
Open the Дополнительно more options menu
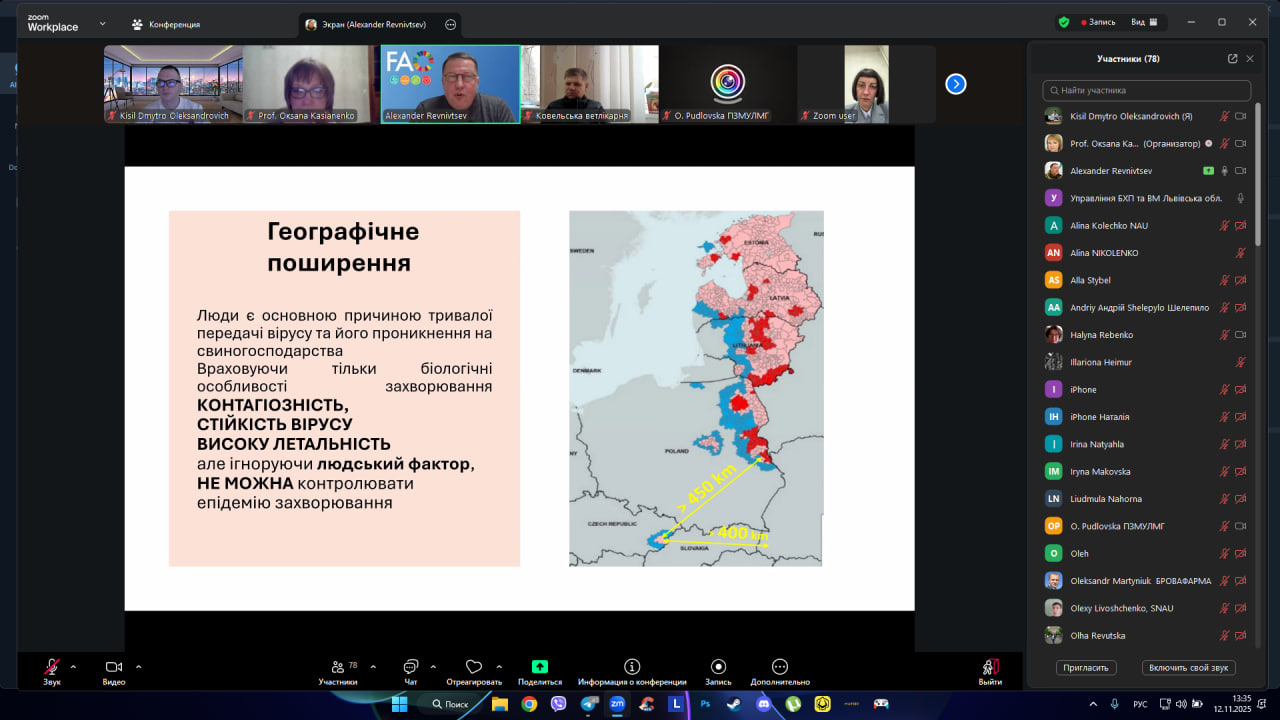point(780,667)
